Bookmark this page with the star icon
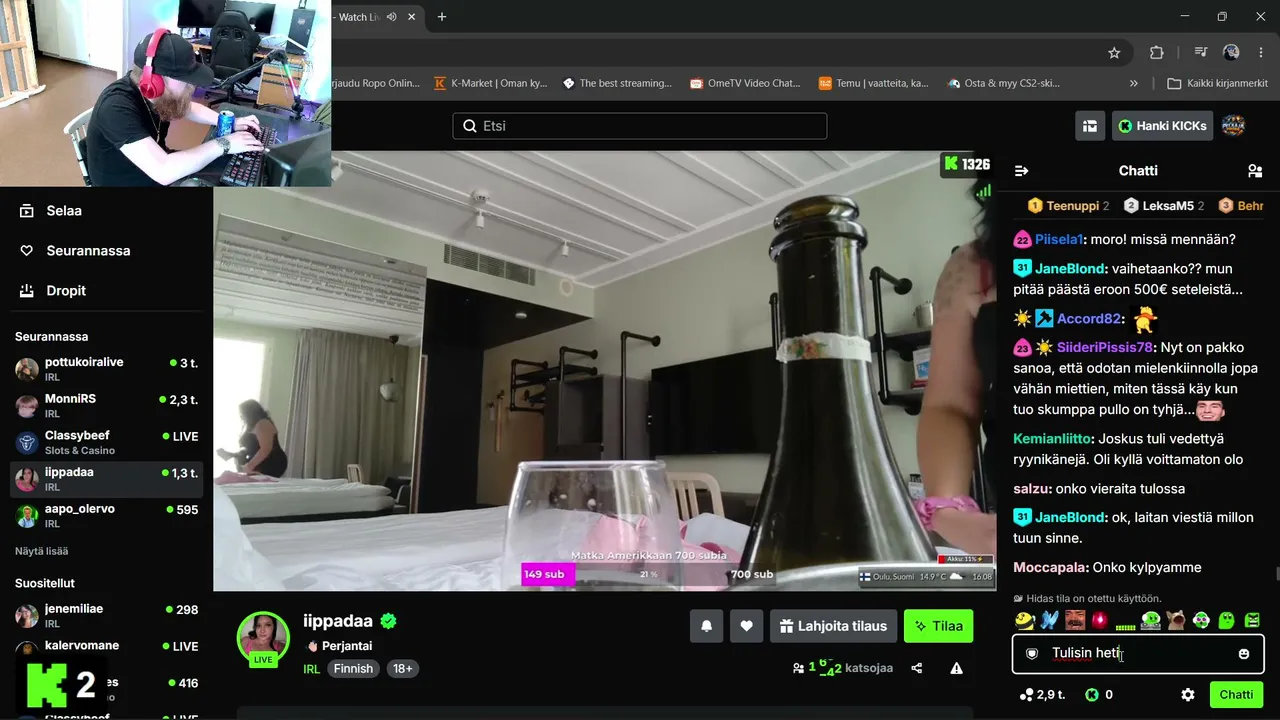 pyautogui.click(x=1114, y=52)
